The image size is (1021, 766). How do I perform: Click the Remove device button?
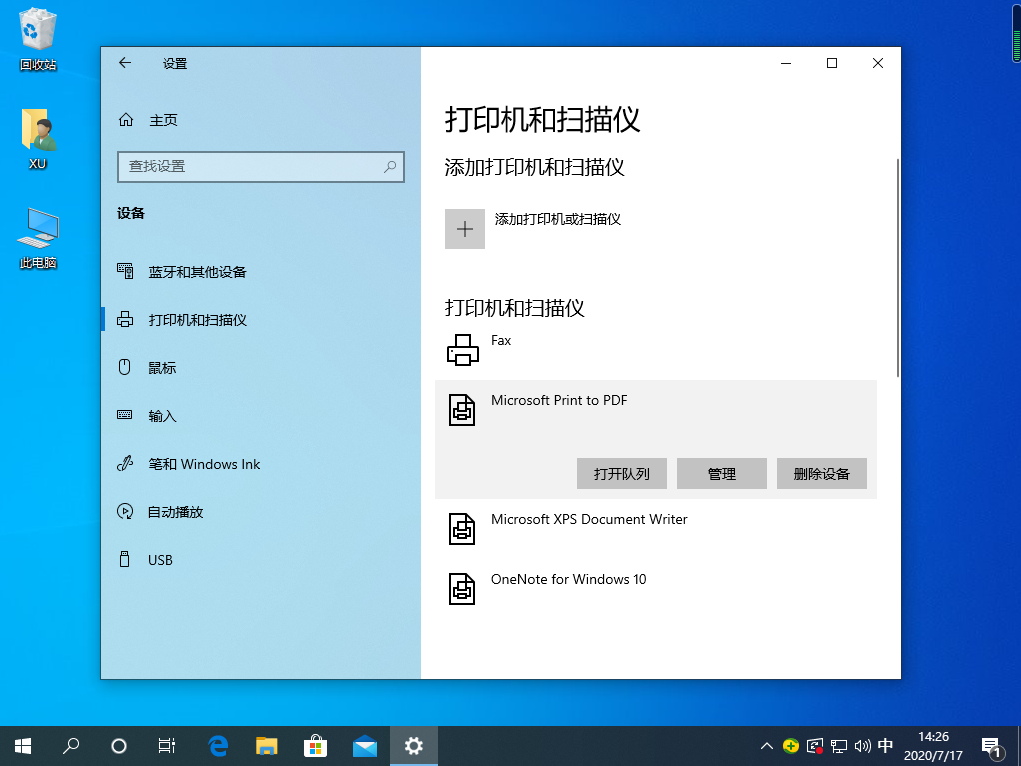click(x=821, y=474)
